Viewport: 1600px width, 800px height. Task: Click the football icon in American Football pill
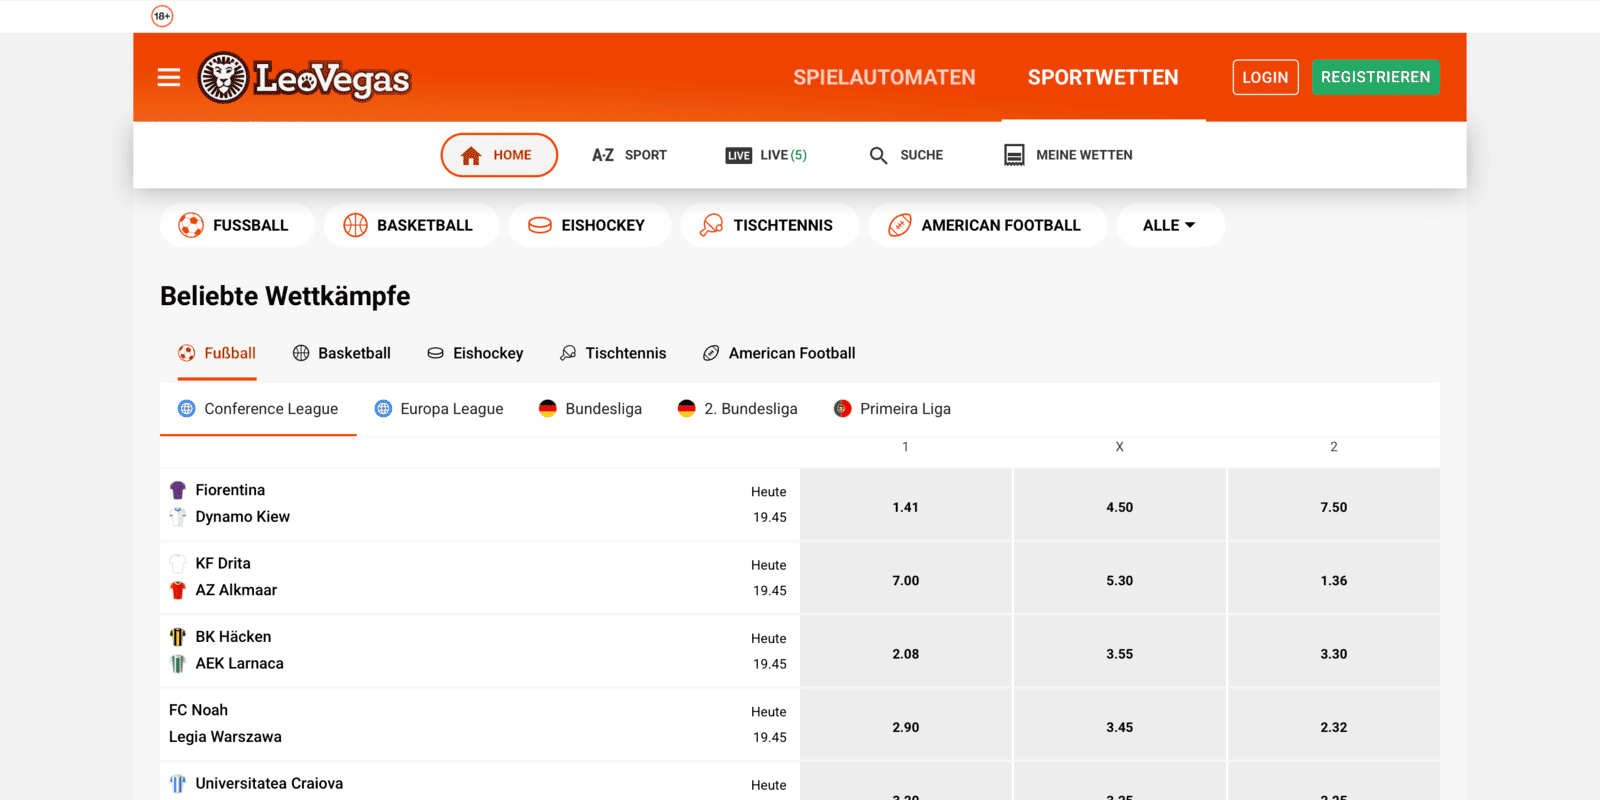coord(900,225)
